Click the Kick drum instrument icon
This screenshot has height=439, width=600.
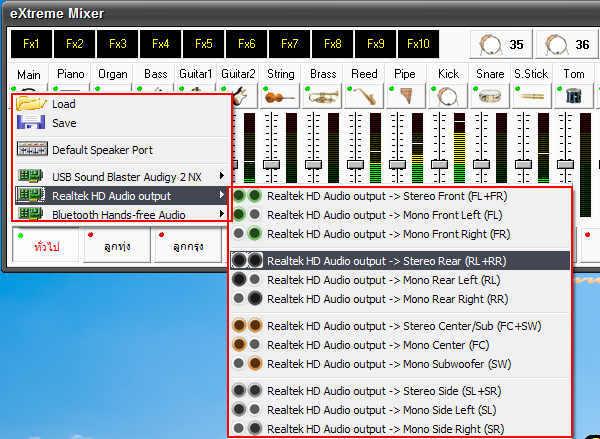coord(448,96)
